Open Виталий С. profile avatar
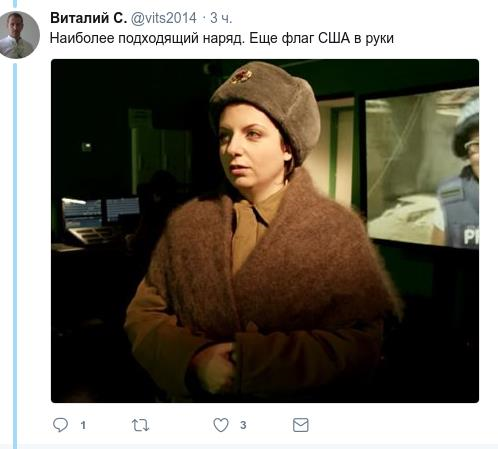Image resolution: width=498 pixels, height=449 pixels. tap(20, 35)
